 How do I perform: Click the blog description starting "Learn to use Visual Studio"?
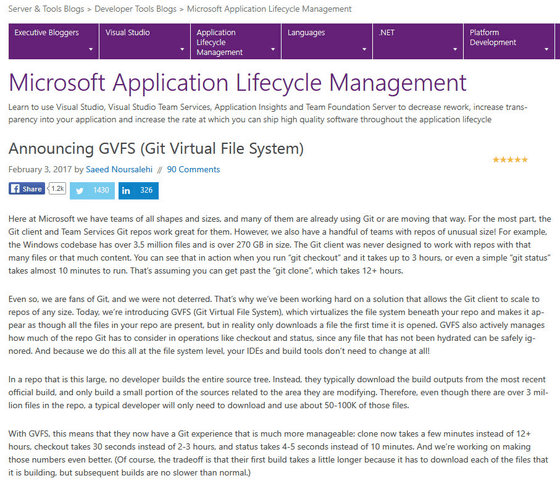coord(268,113)
